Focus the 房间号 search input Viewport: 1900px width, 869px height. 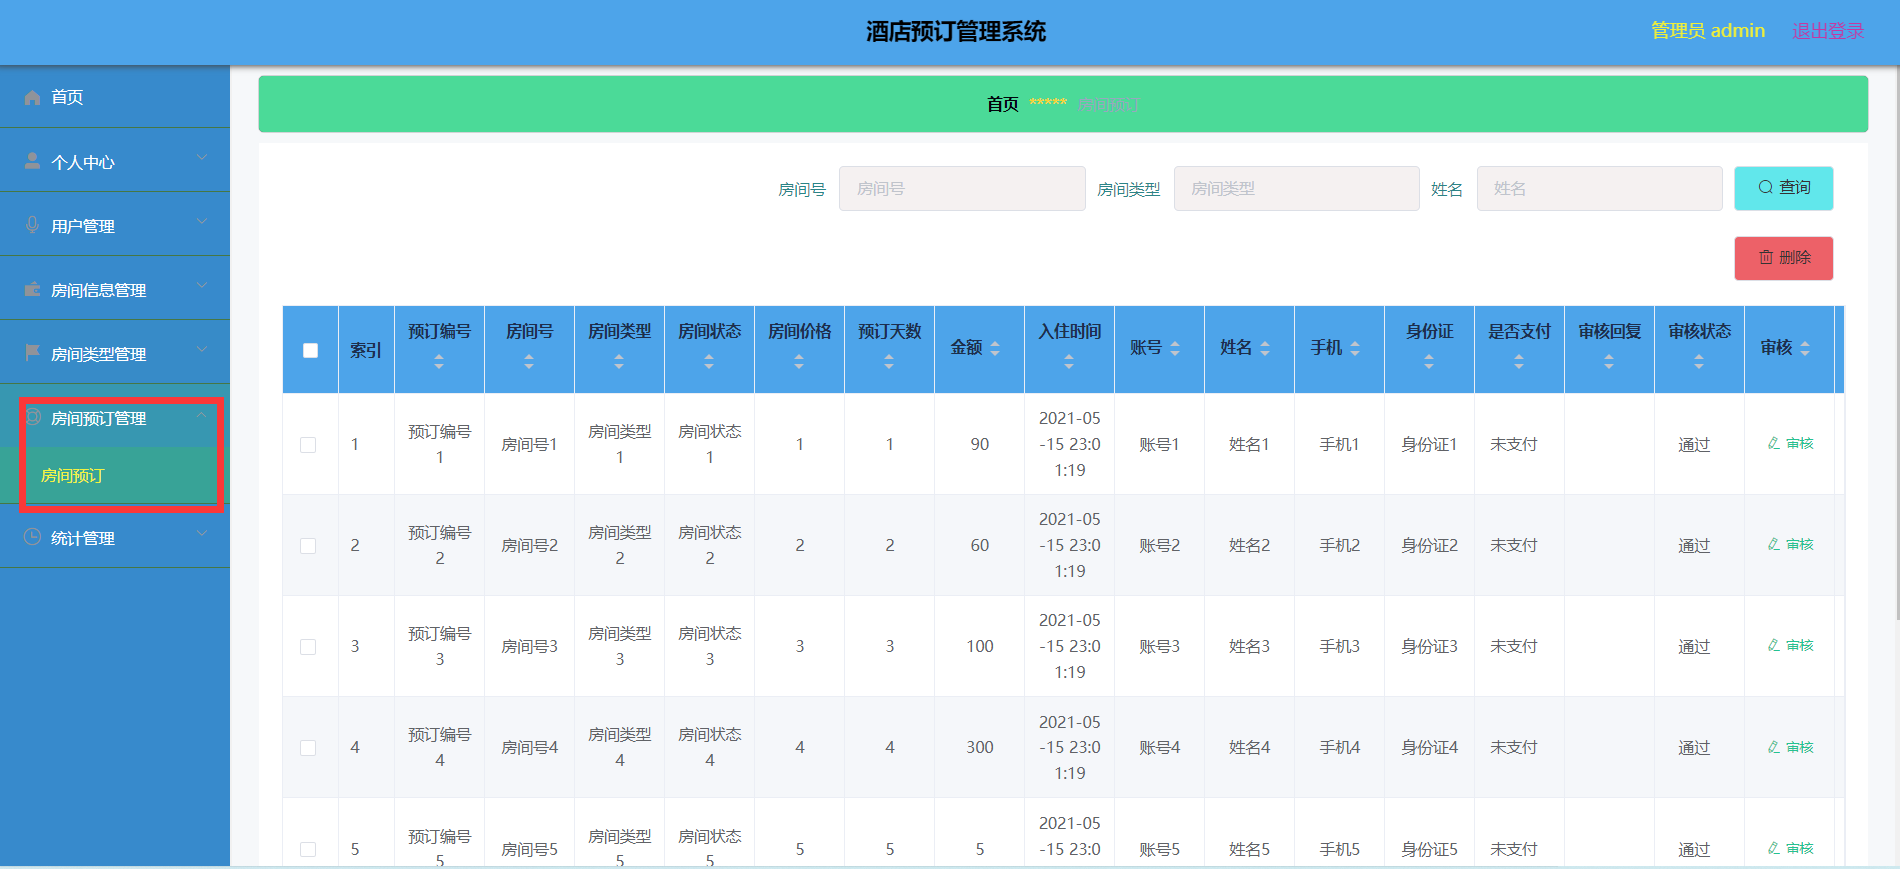[962, 188]
